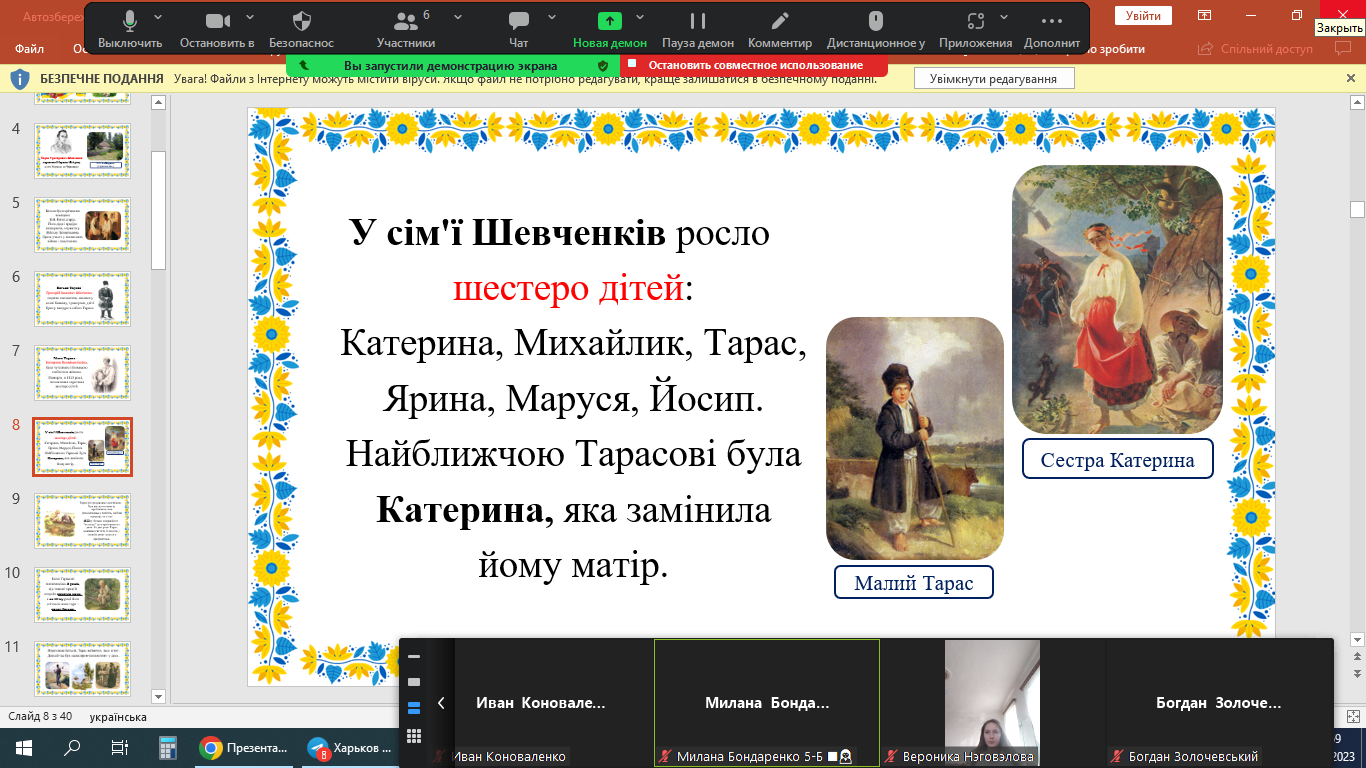Image resolution: width=1366 pixels, height=768 pixels.
Task: Select Милана Бондаренко video tile
Action: pos(767,703)
